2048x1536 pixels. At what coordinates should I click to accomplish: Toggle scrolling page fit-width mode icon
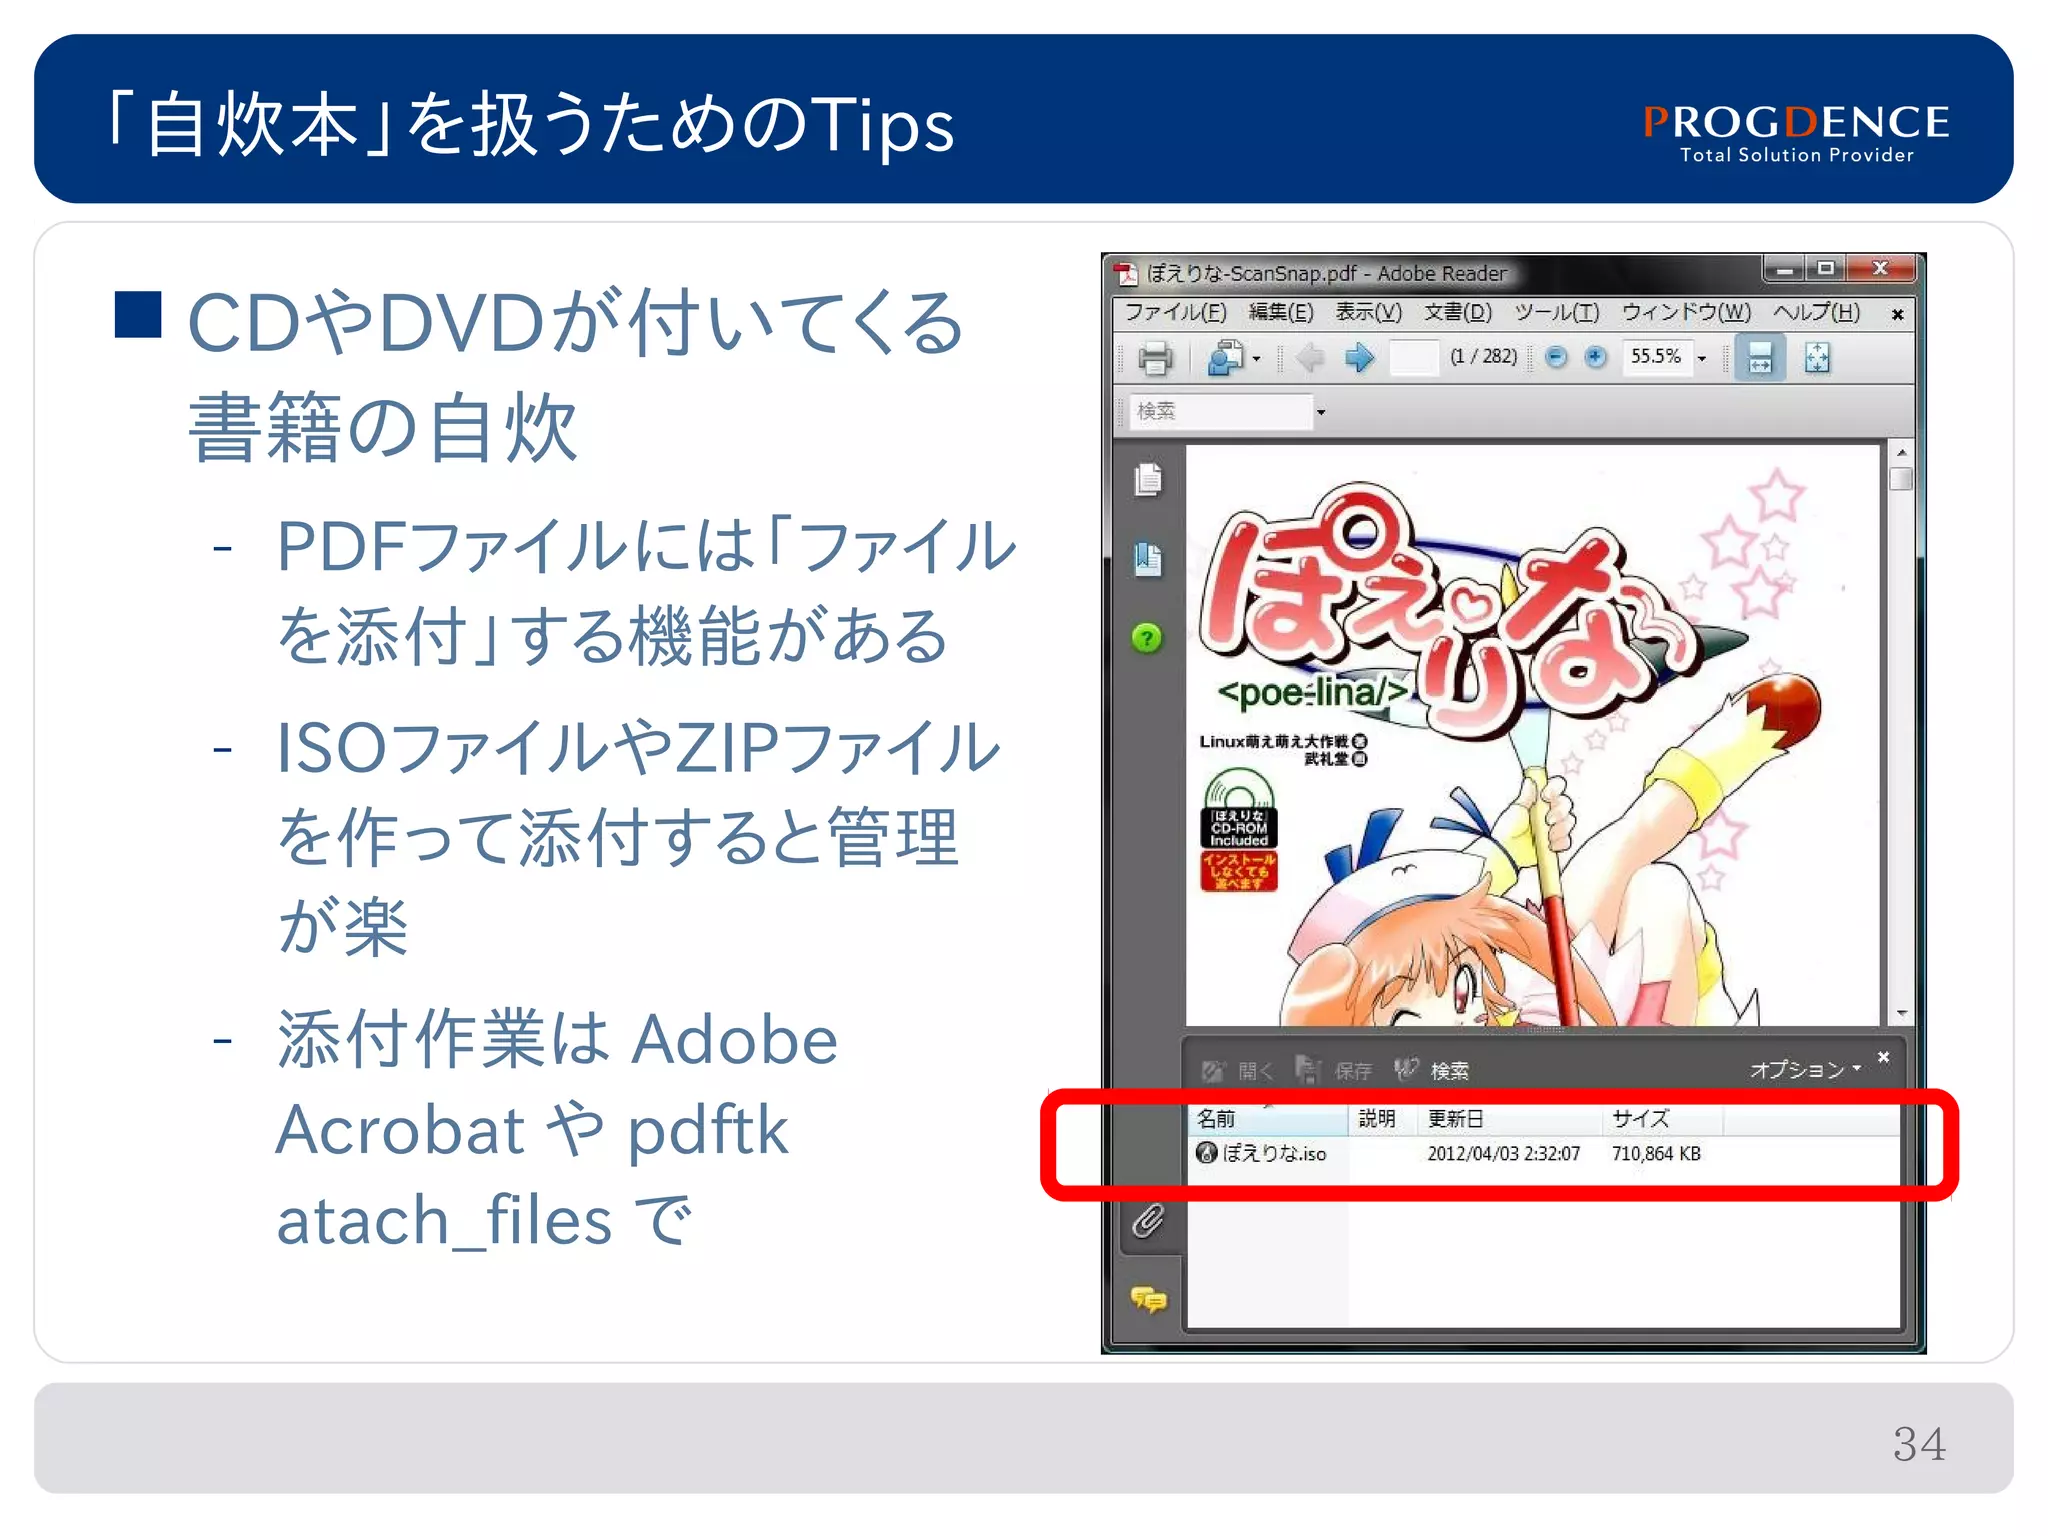pyautogui.click(x=1760, y=357)
